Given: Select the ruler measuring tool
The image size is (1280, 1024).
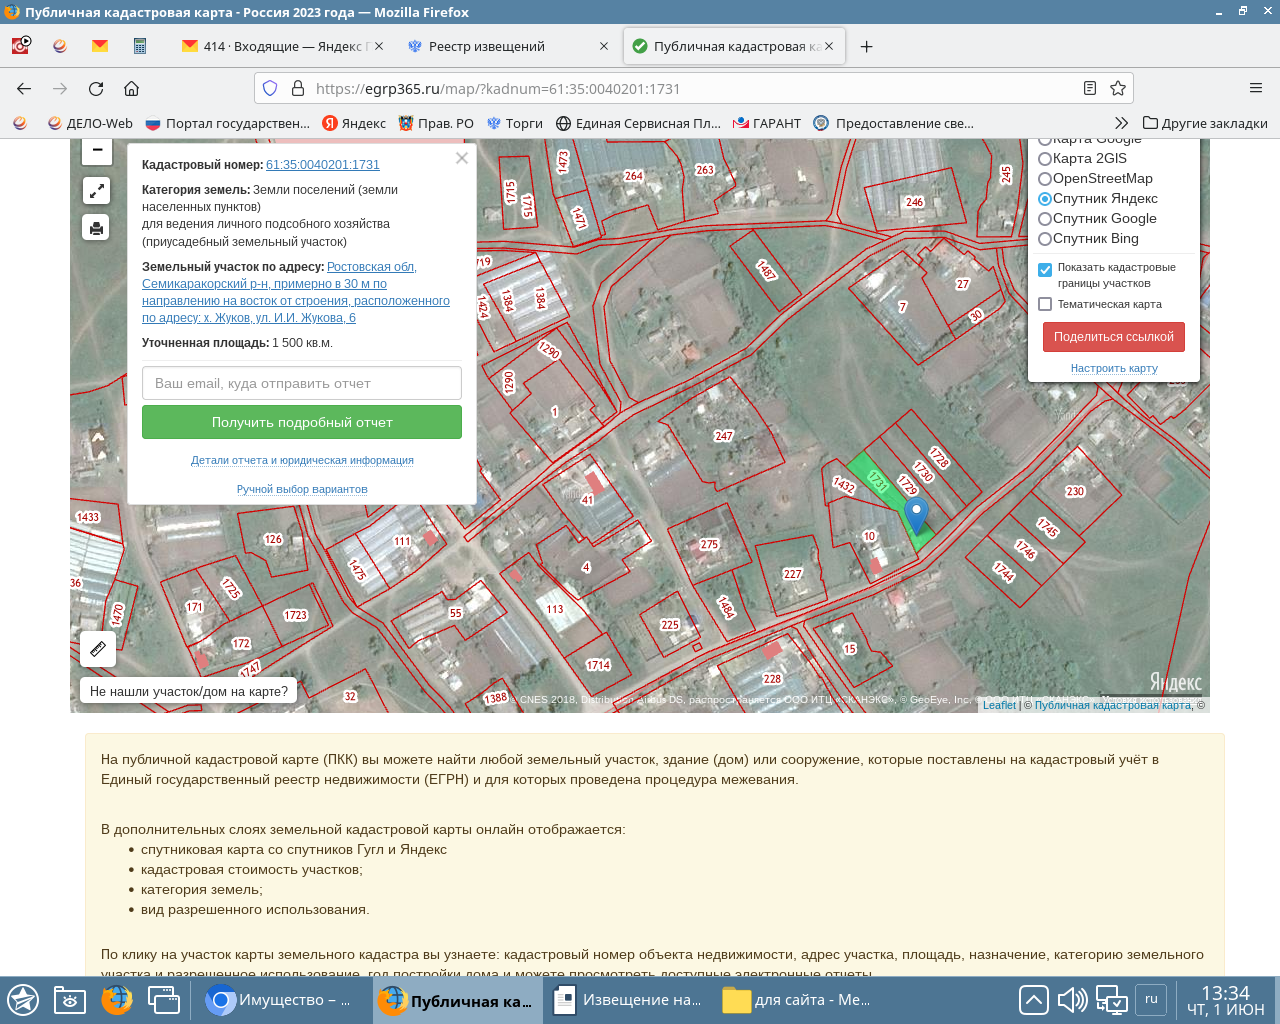Looking at the screenshot, I should [96, 649].
